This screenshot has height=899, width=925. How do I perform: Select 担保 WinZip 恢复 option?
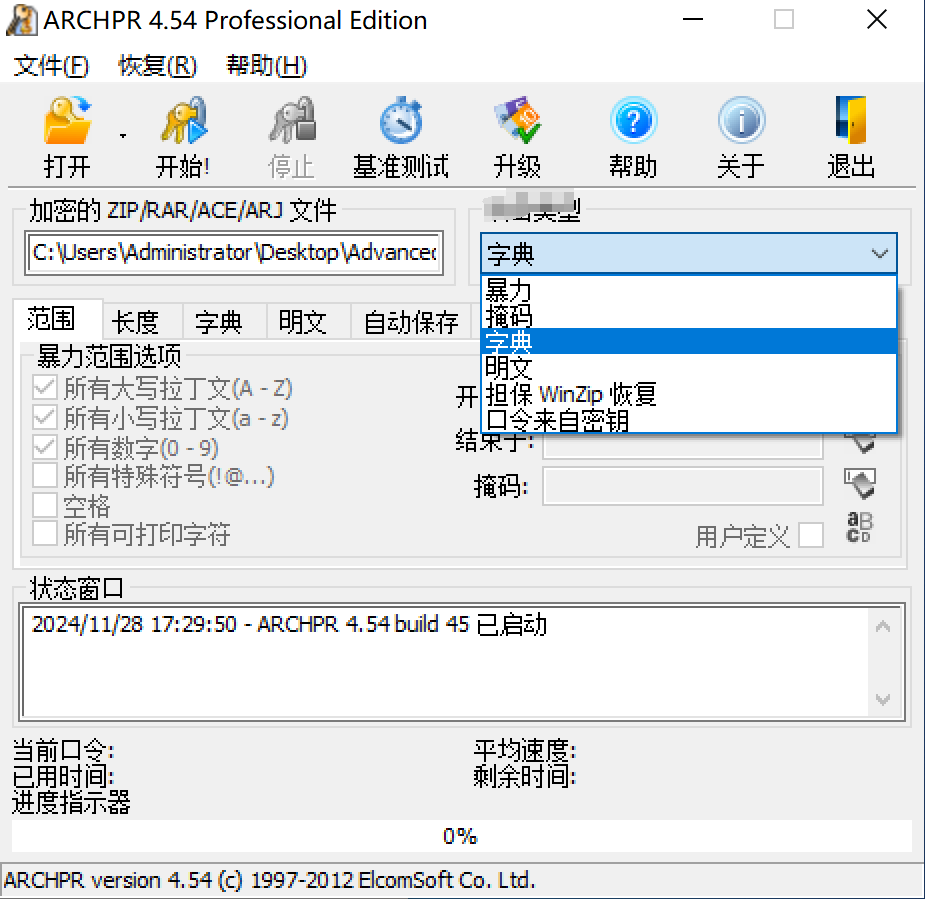pyautogui.click(x=689, y=394)
